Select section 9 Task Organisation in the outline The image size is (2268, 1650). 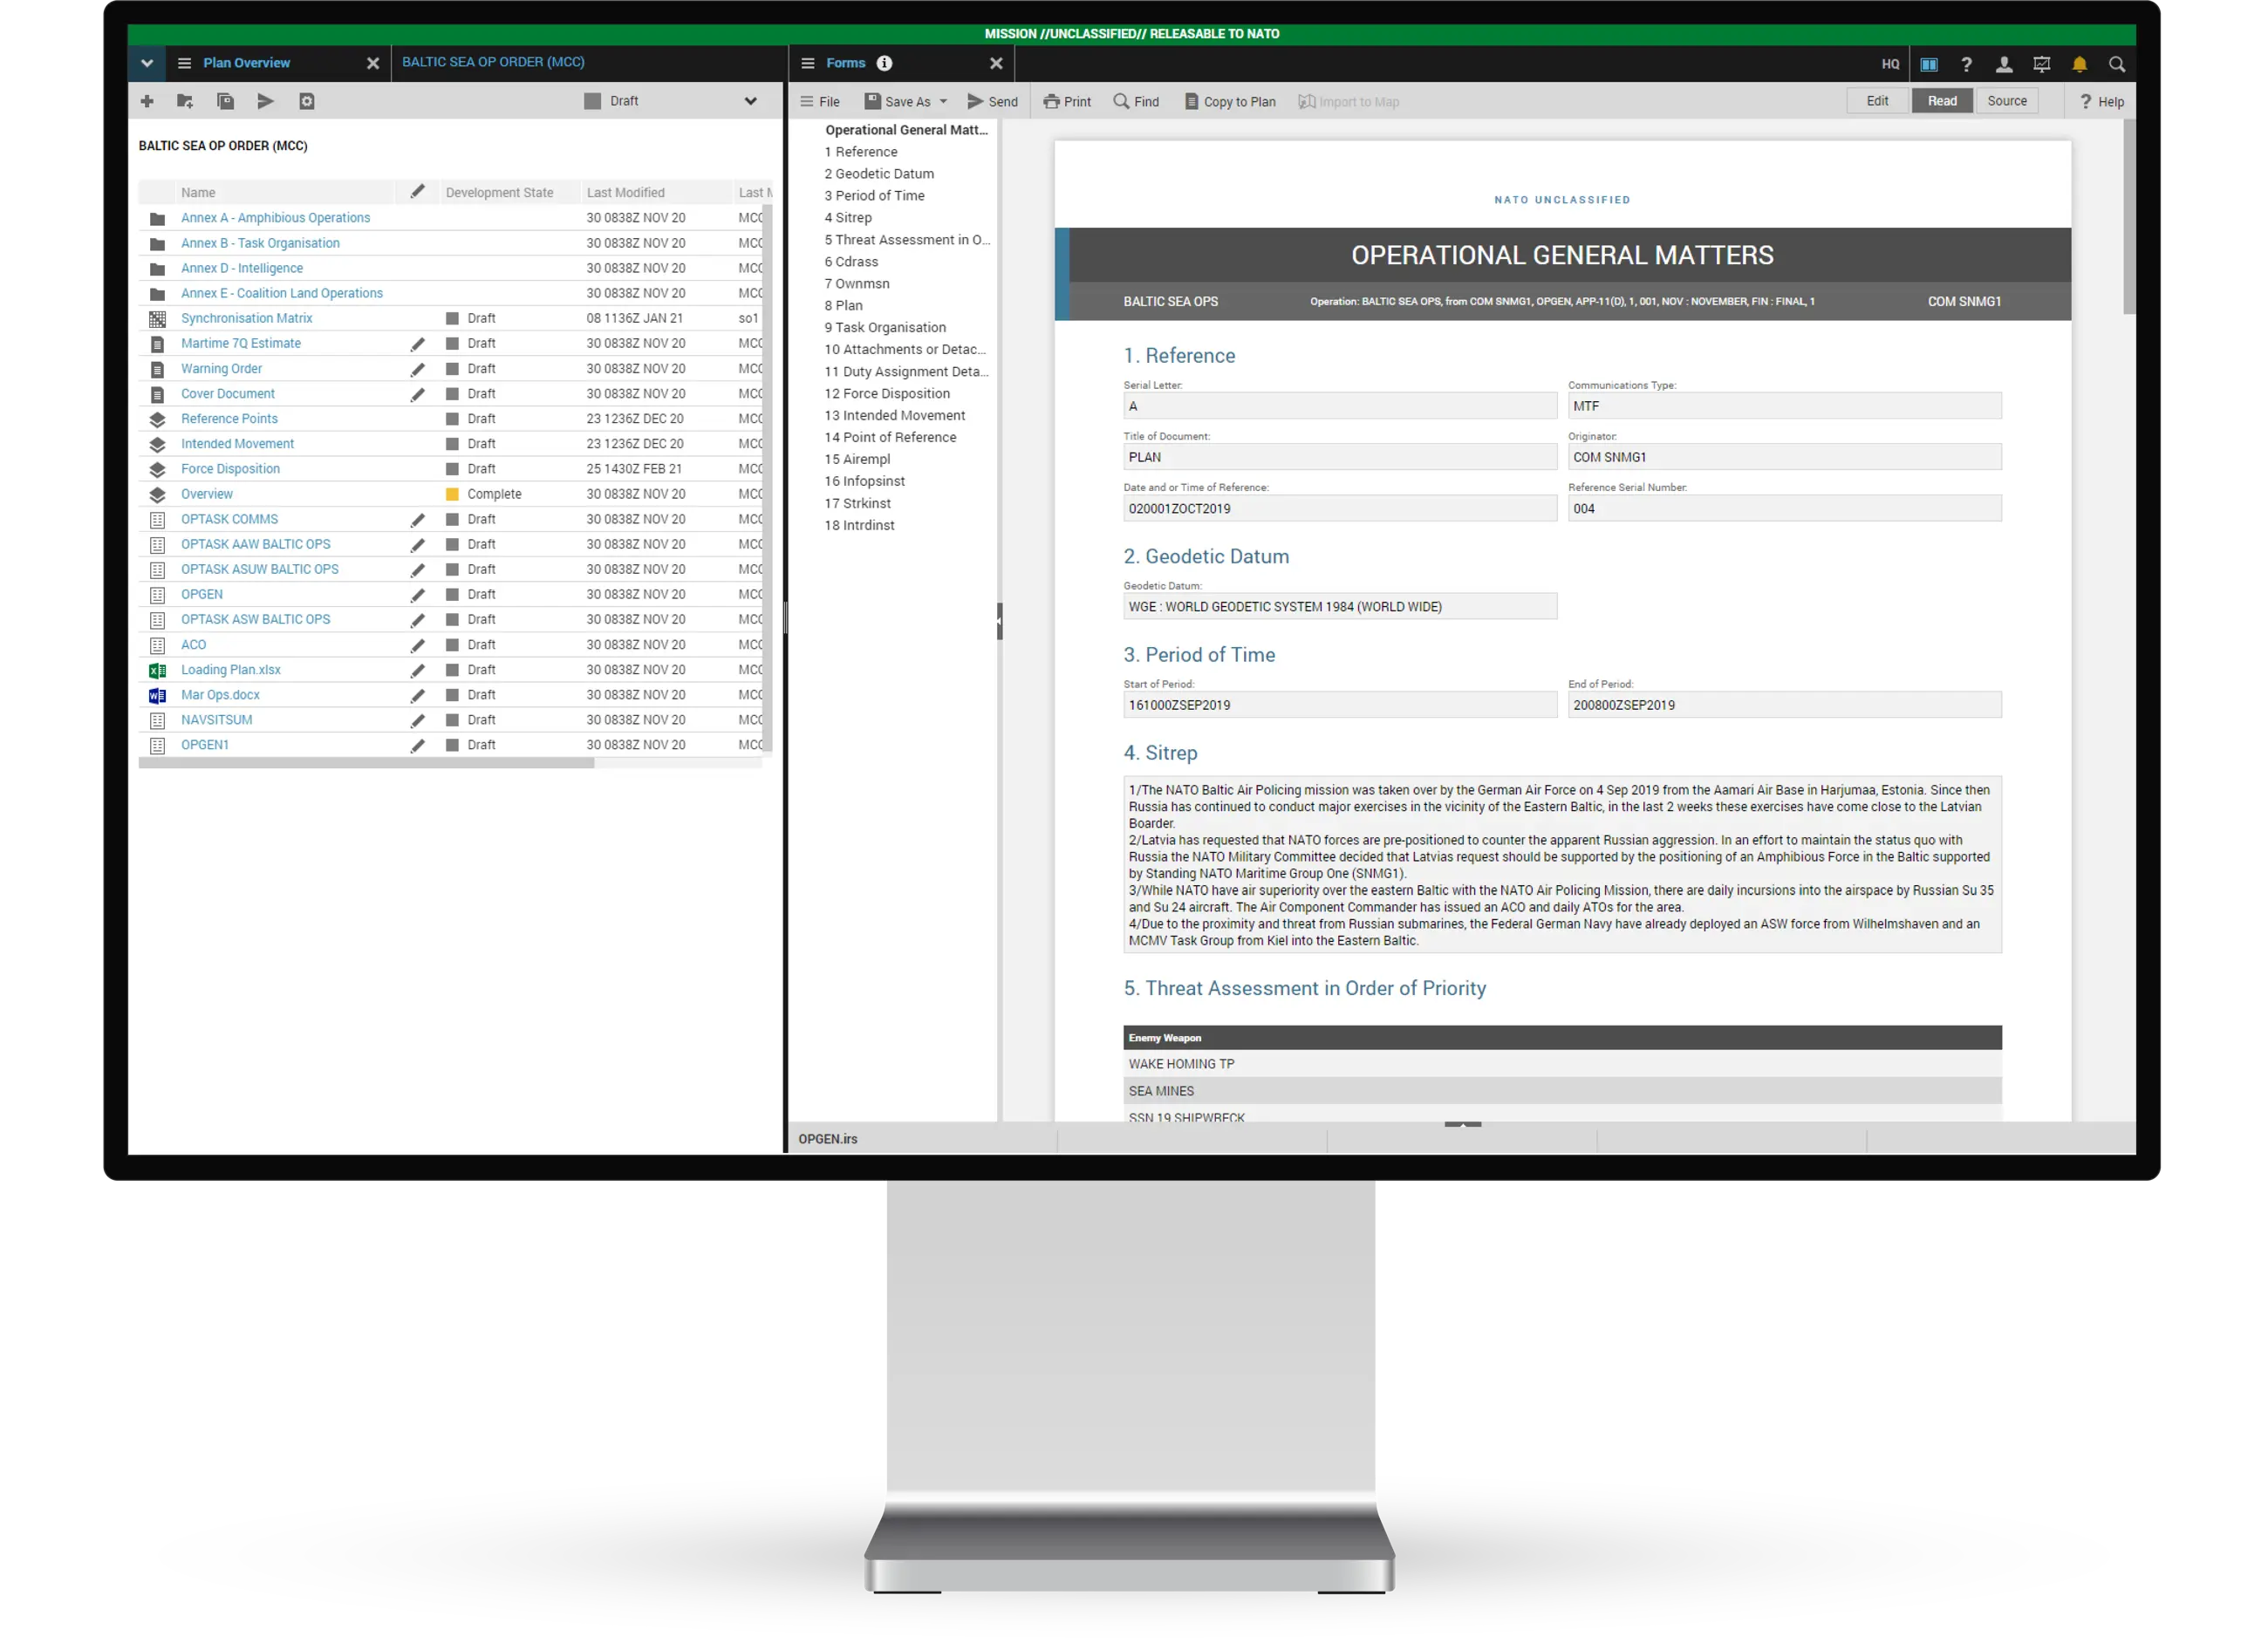(884, 327)
